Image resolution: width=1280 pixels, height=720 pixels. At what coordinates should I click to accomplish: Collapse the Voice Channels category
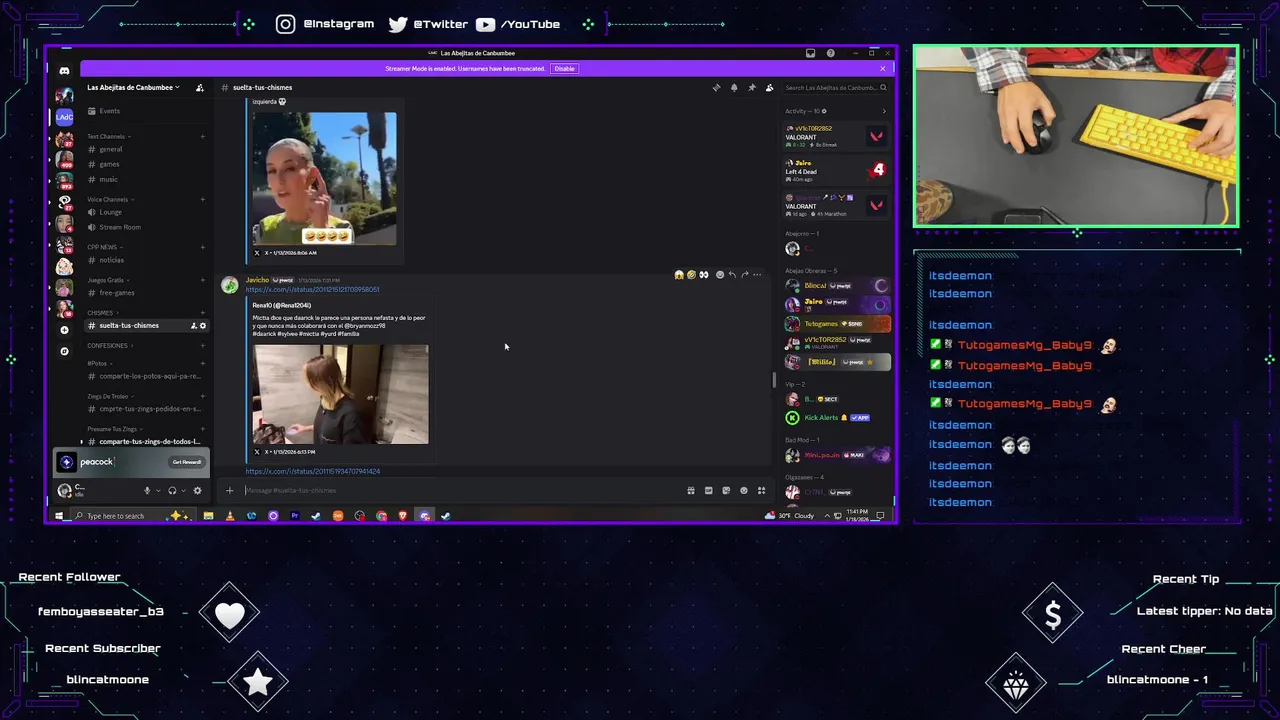click(x=111, y=199)
